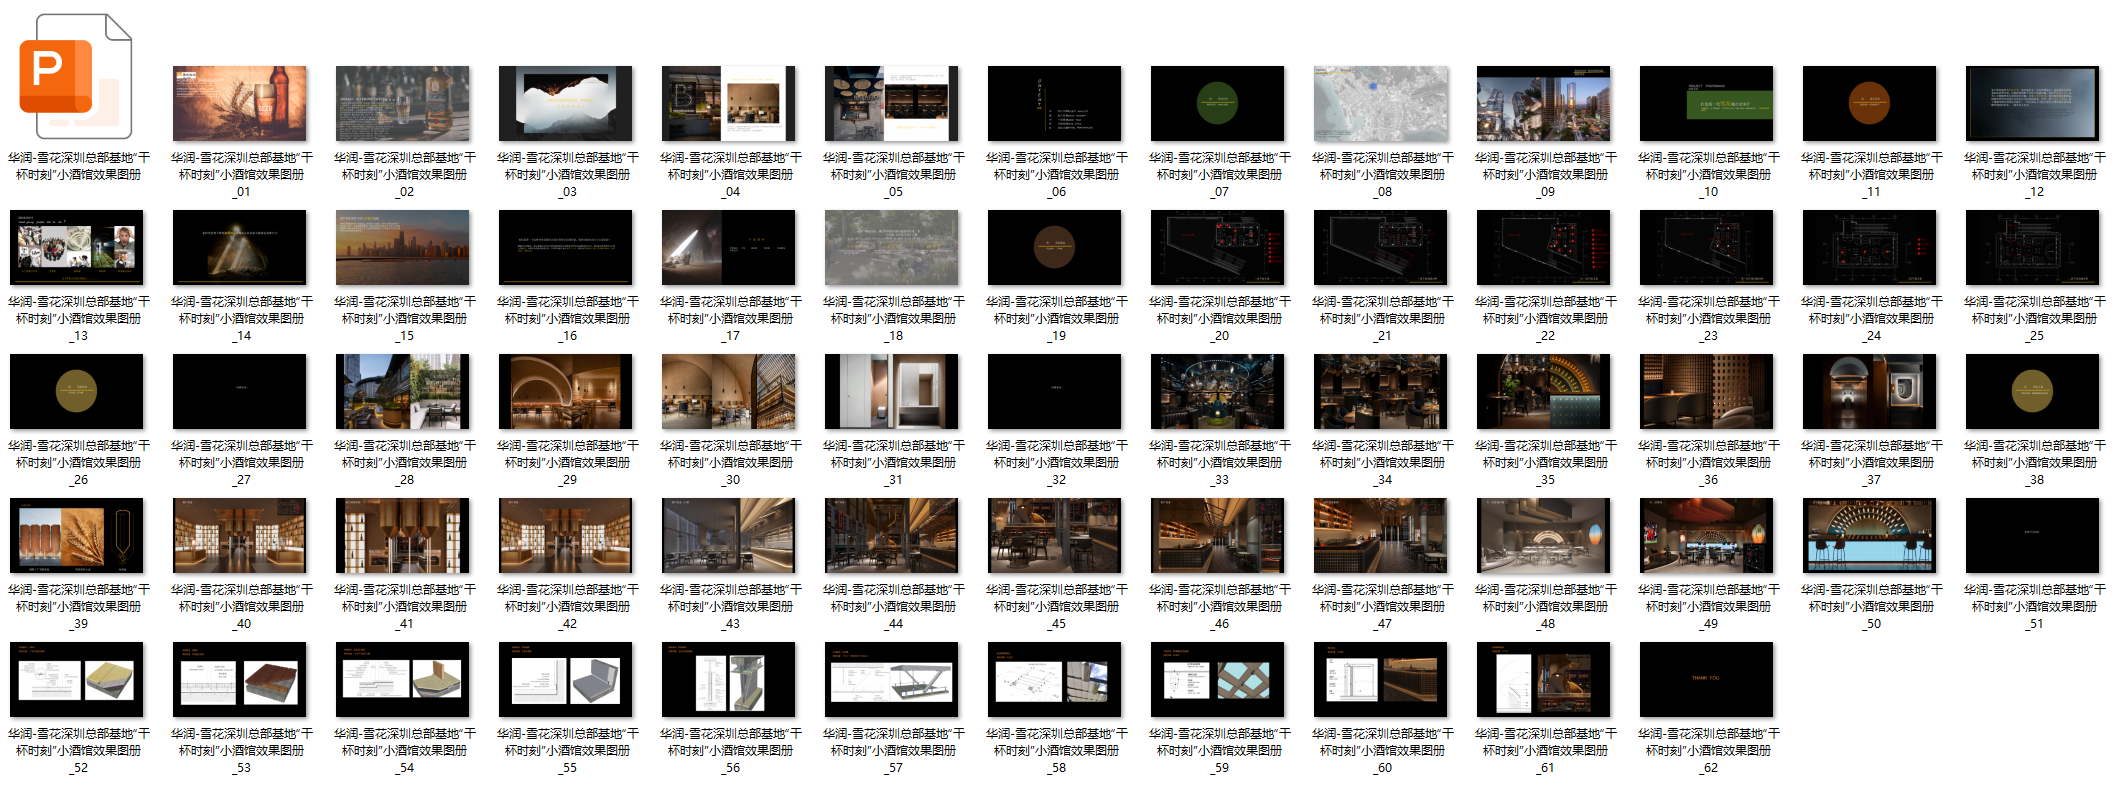Click thumbnail ending _61
The image size is (2114, 788).
[1544, 680]
